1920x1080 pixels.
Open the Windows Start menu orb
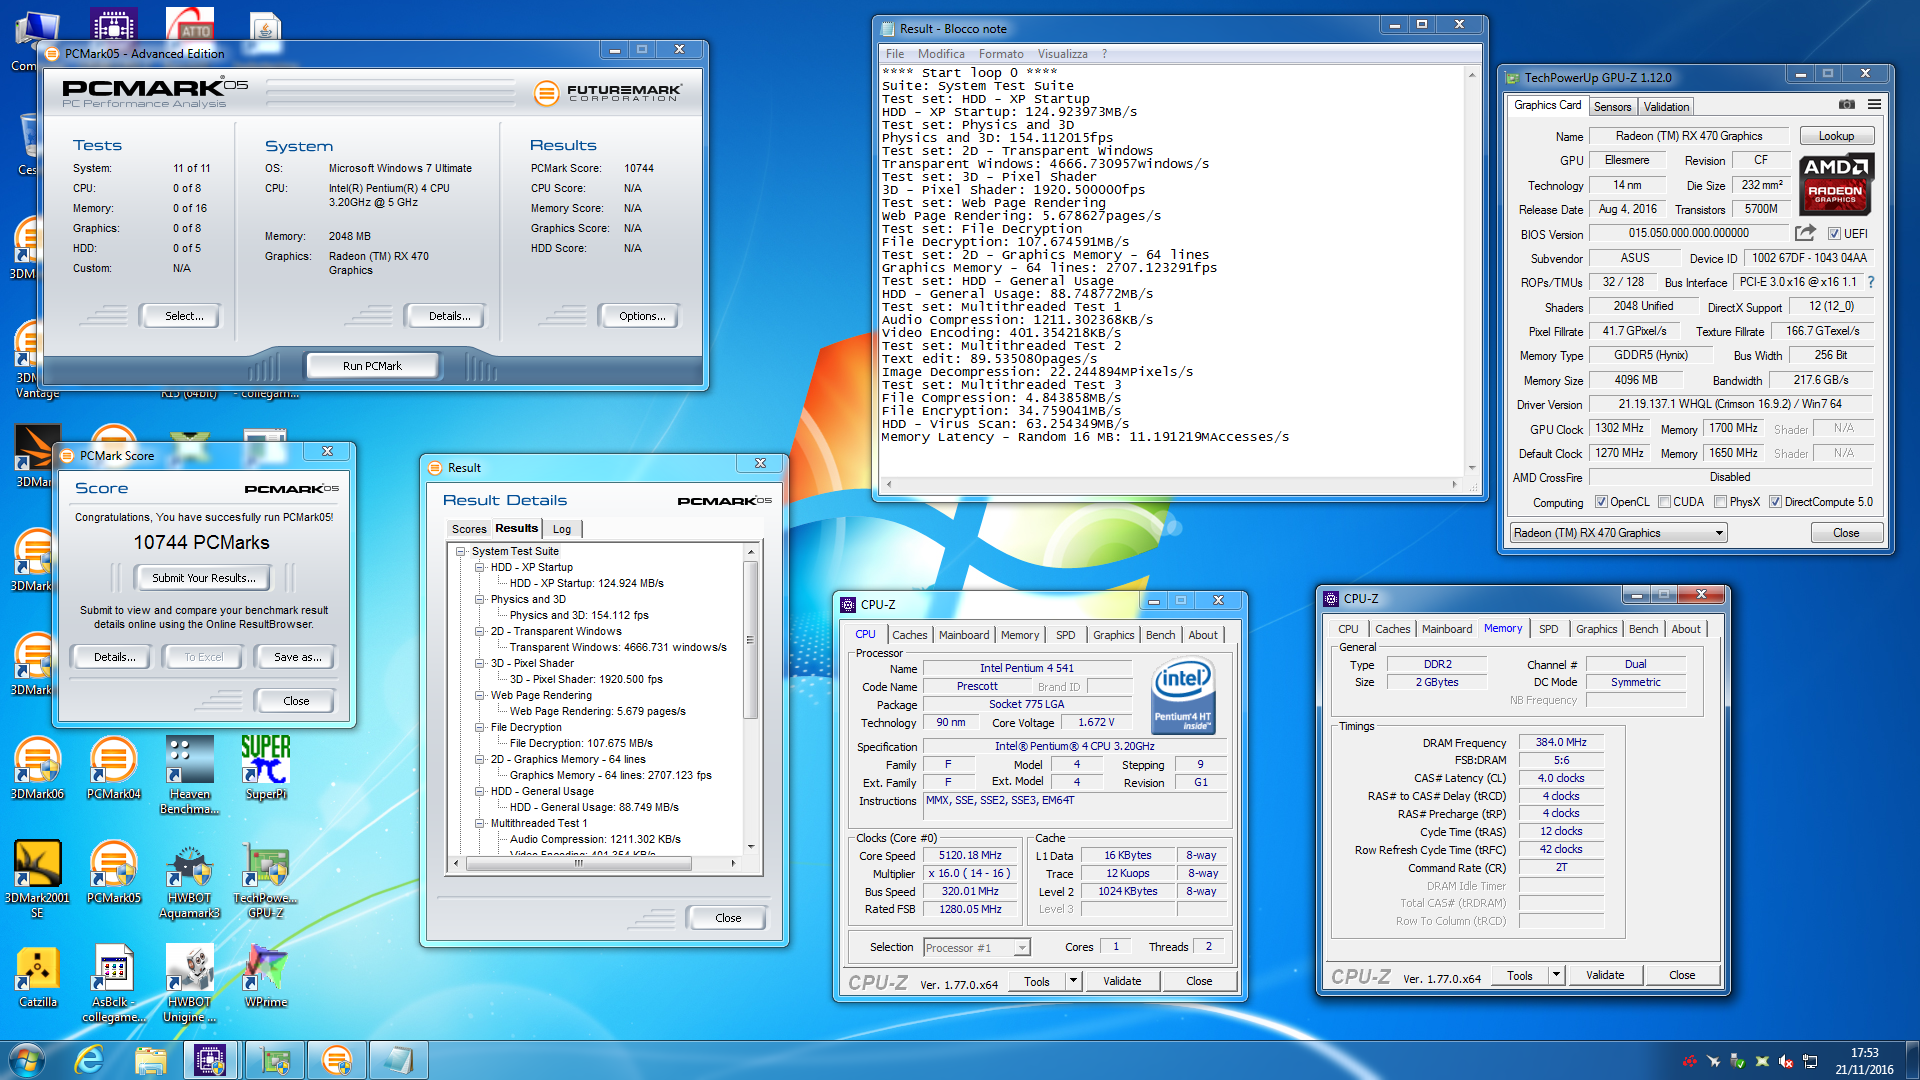point(27,1060)
